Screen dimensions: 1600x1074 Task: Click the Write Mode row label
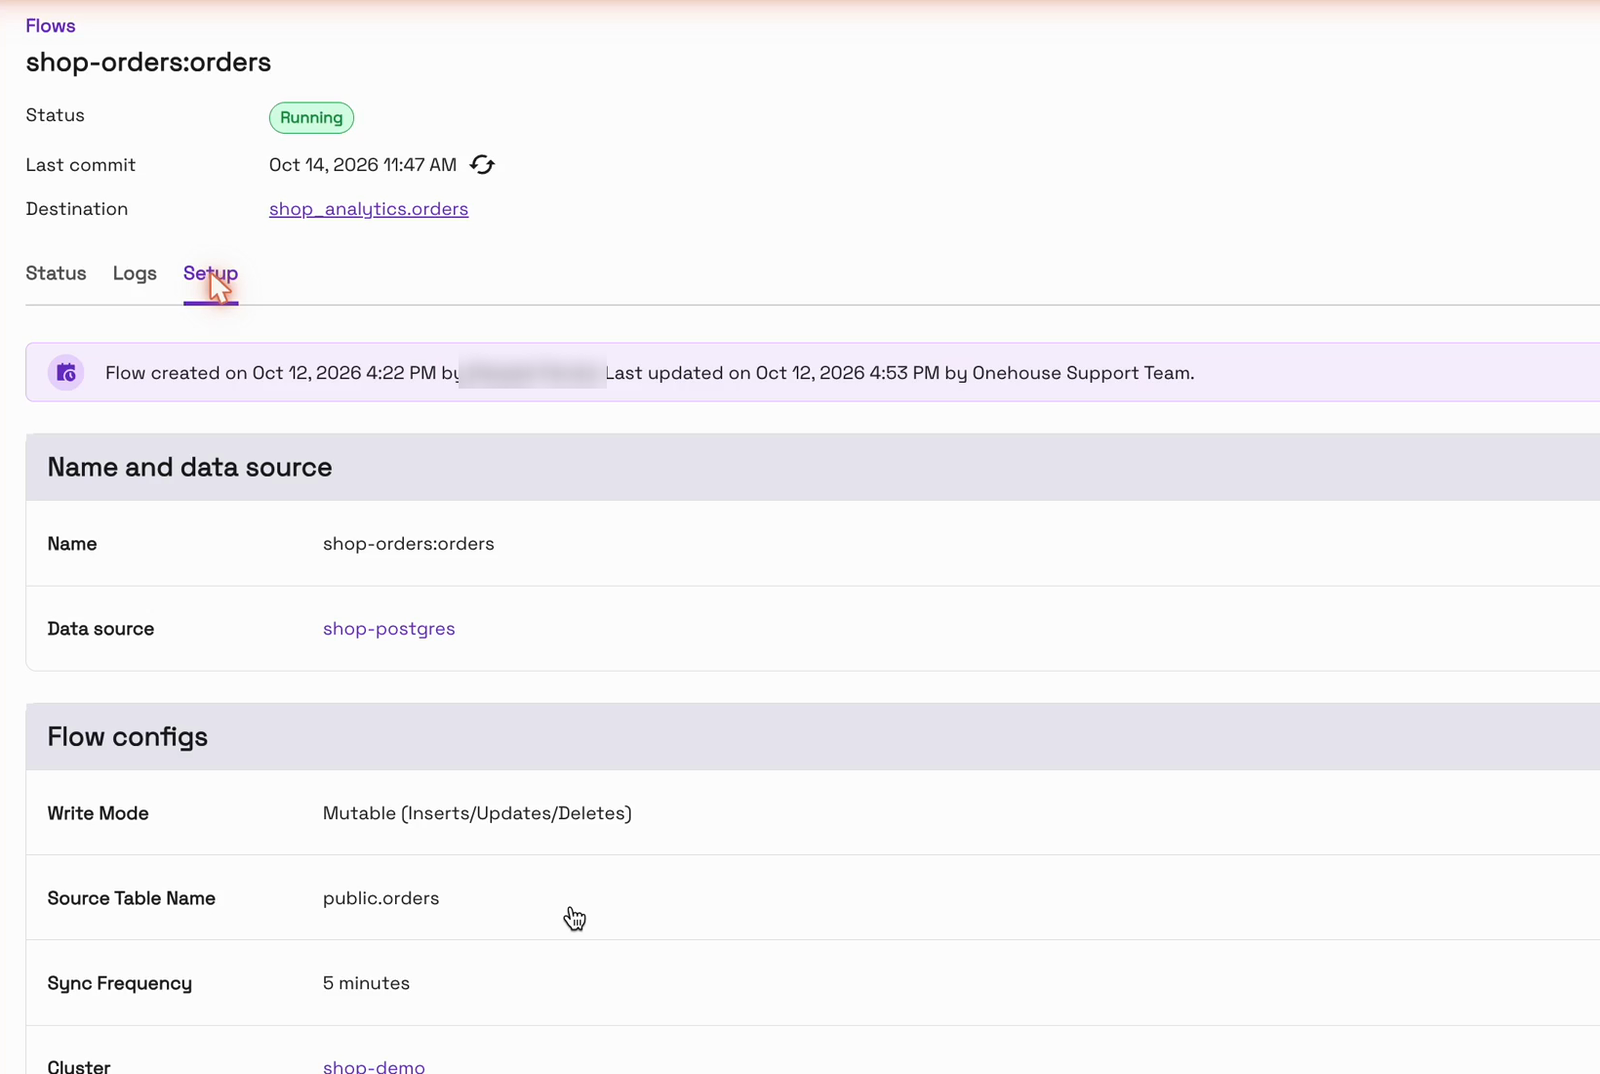coord(98,814)
